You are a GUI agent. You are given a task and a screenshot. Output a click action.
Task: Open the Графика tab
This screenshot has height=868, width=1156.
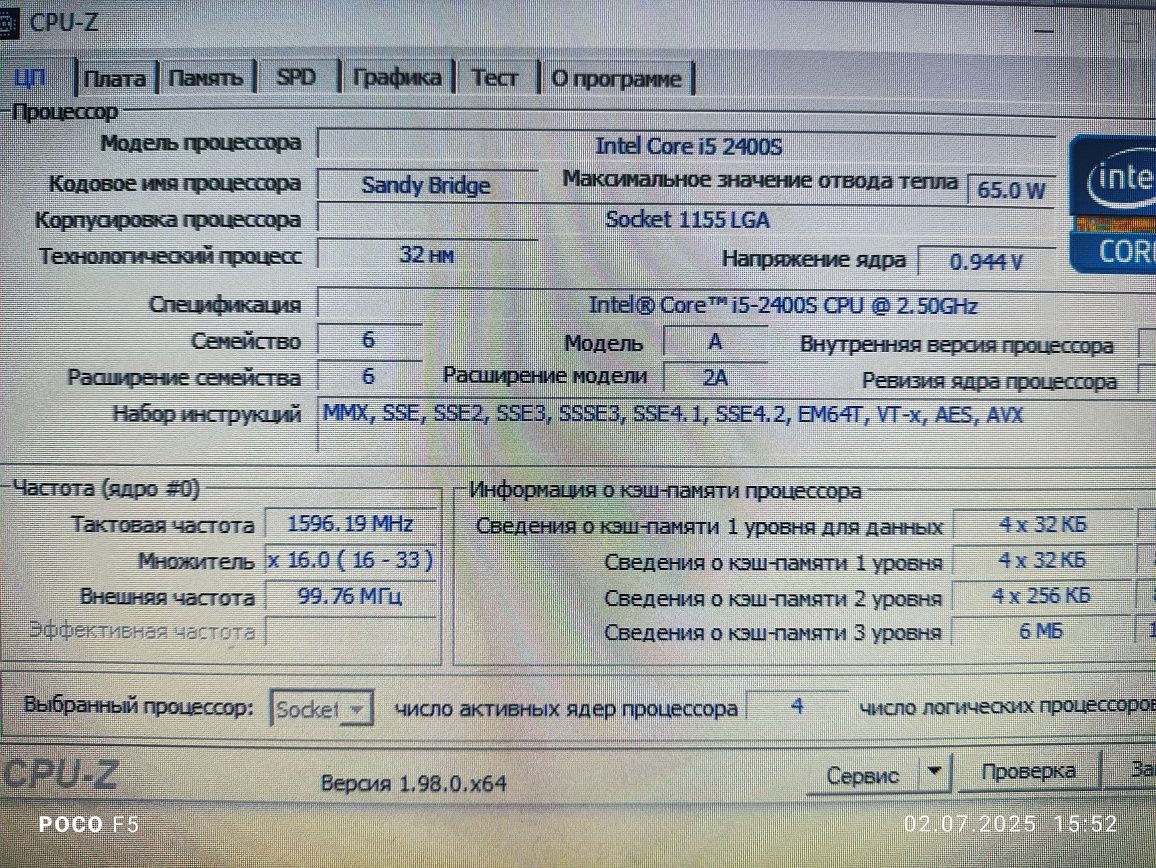point(397,77)
